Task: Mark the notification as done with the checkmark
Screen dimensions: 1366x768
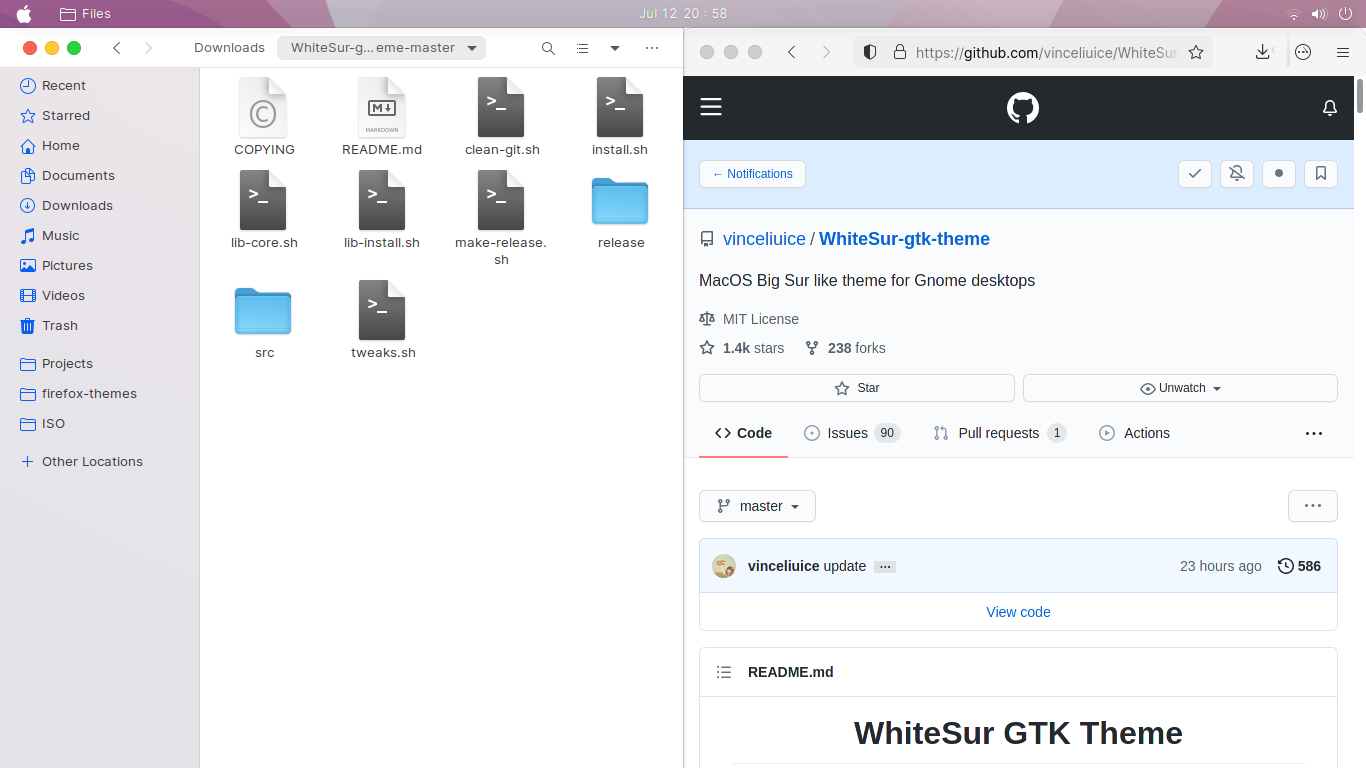Action: pos(1194,173)
